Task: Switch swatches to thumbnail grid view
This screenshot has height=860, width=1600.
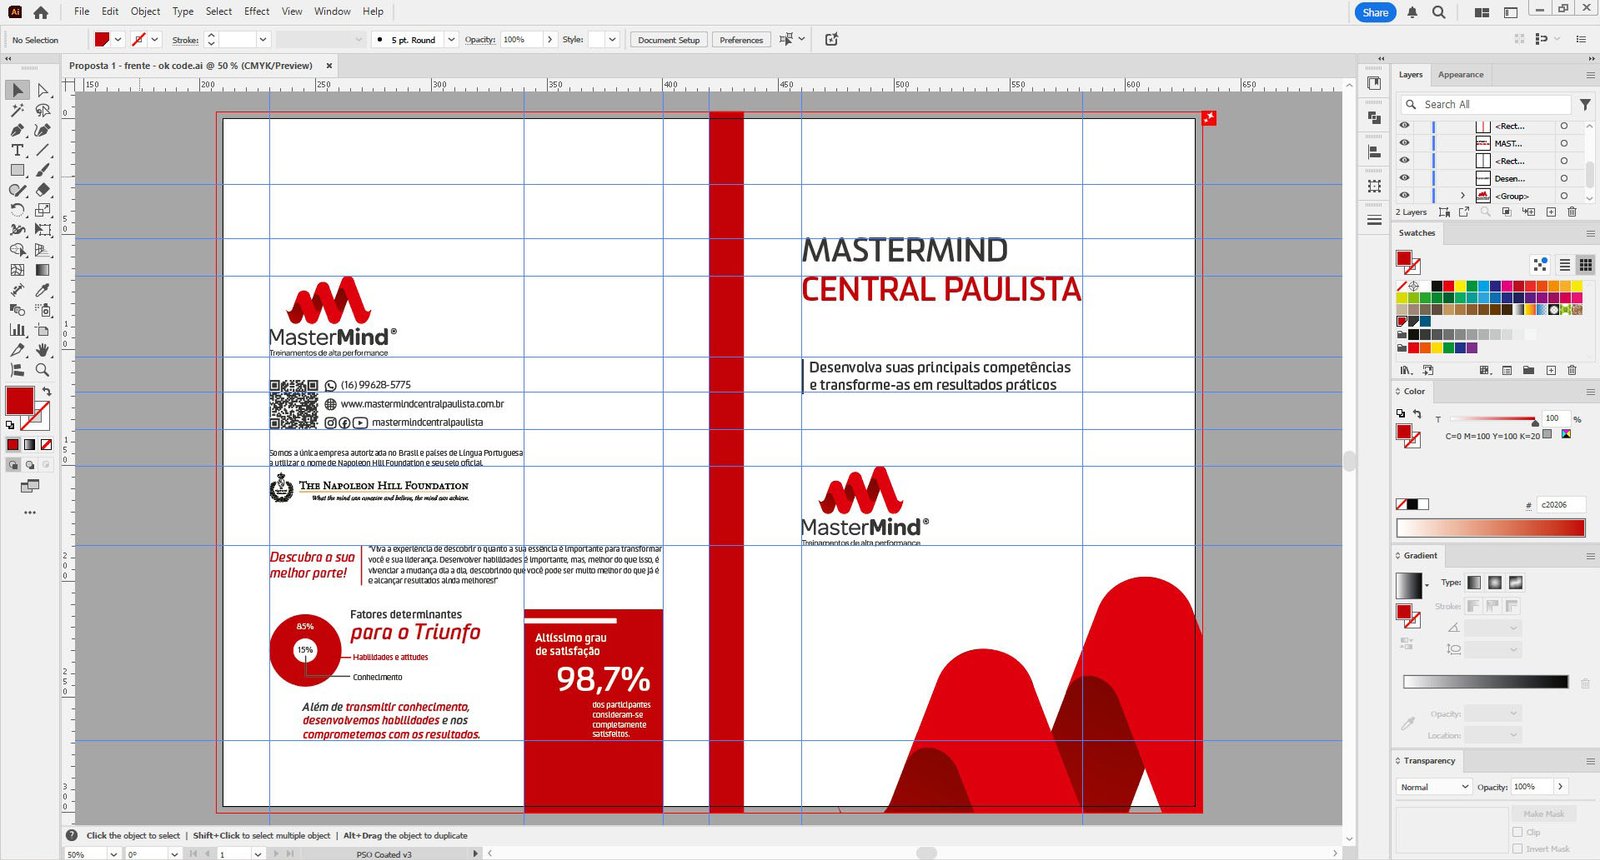Action: click(1586, 265)
